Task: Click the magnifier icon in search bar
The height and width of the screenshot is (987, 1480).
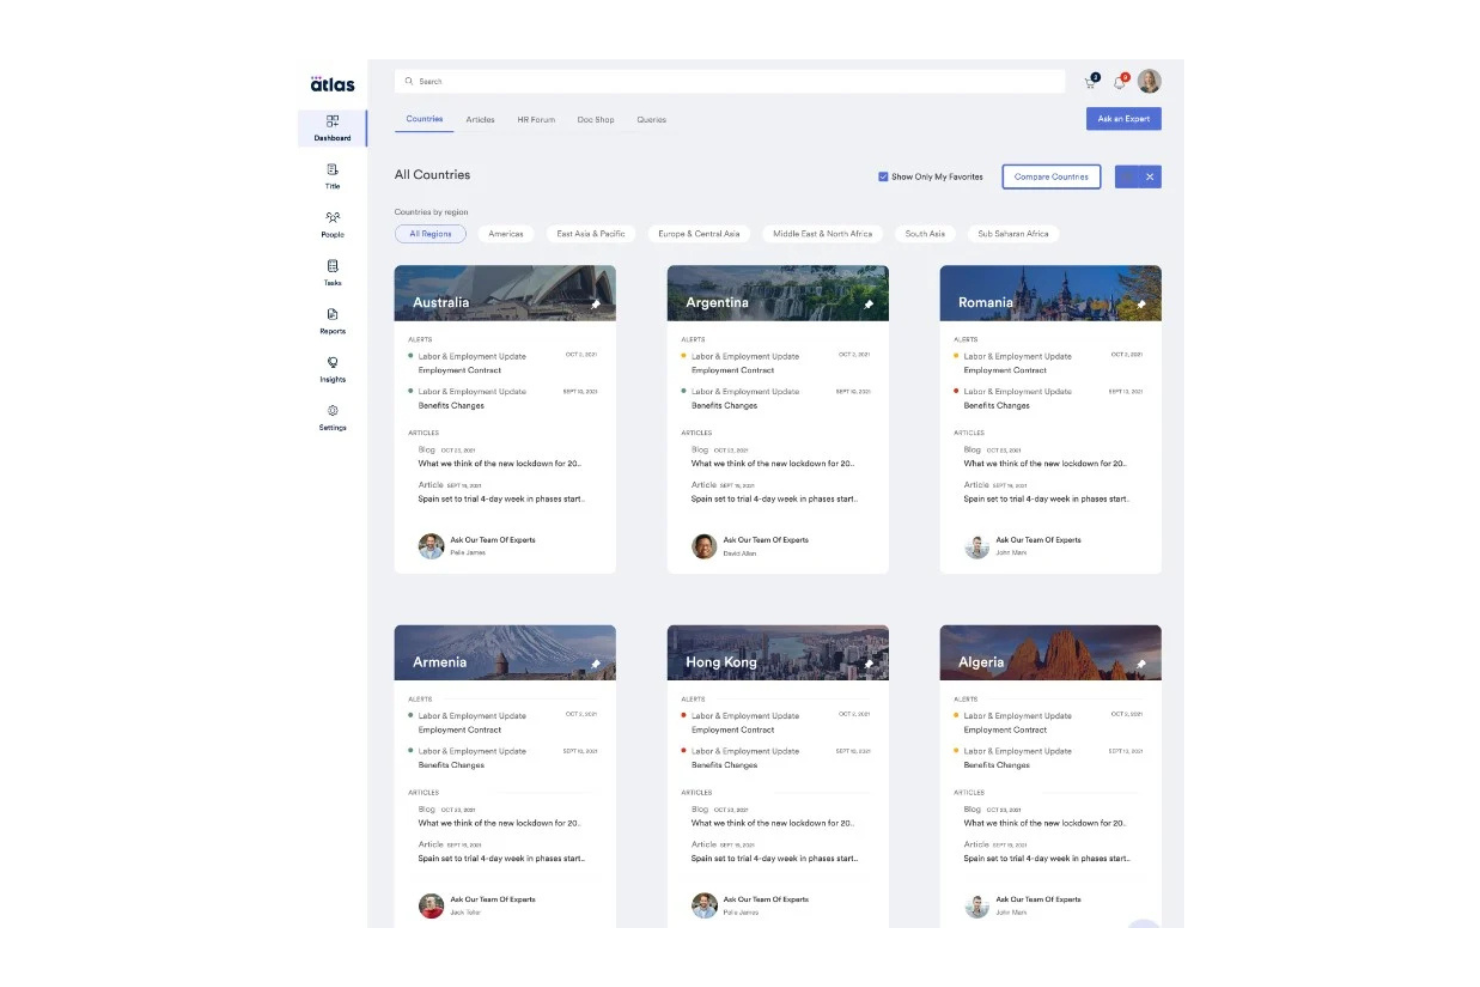Action: coord(409,81)
